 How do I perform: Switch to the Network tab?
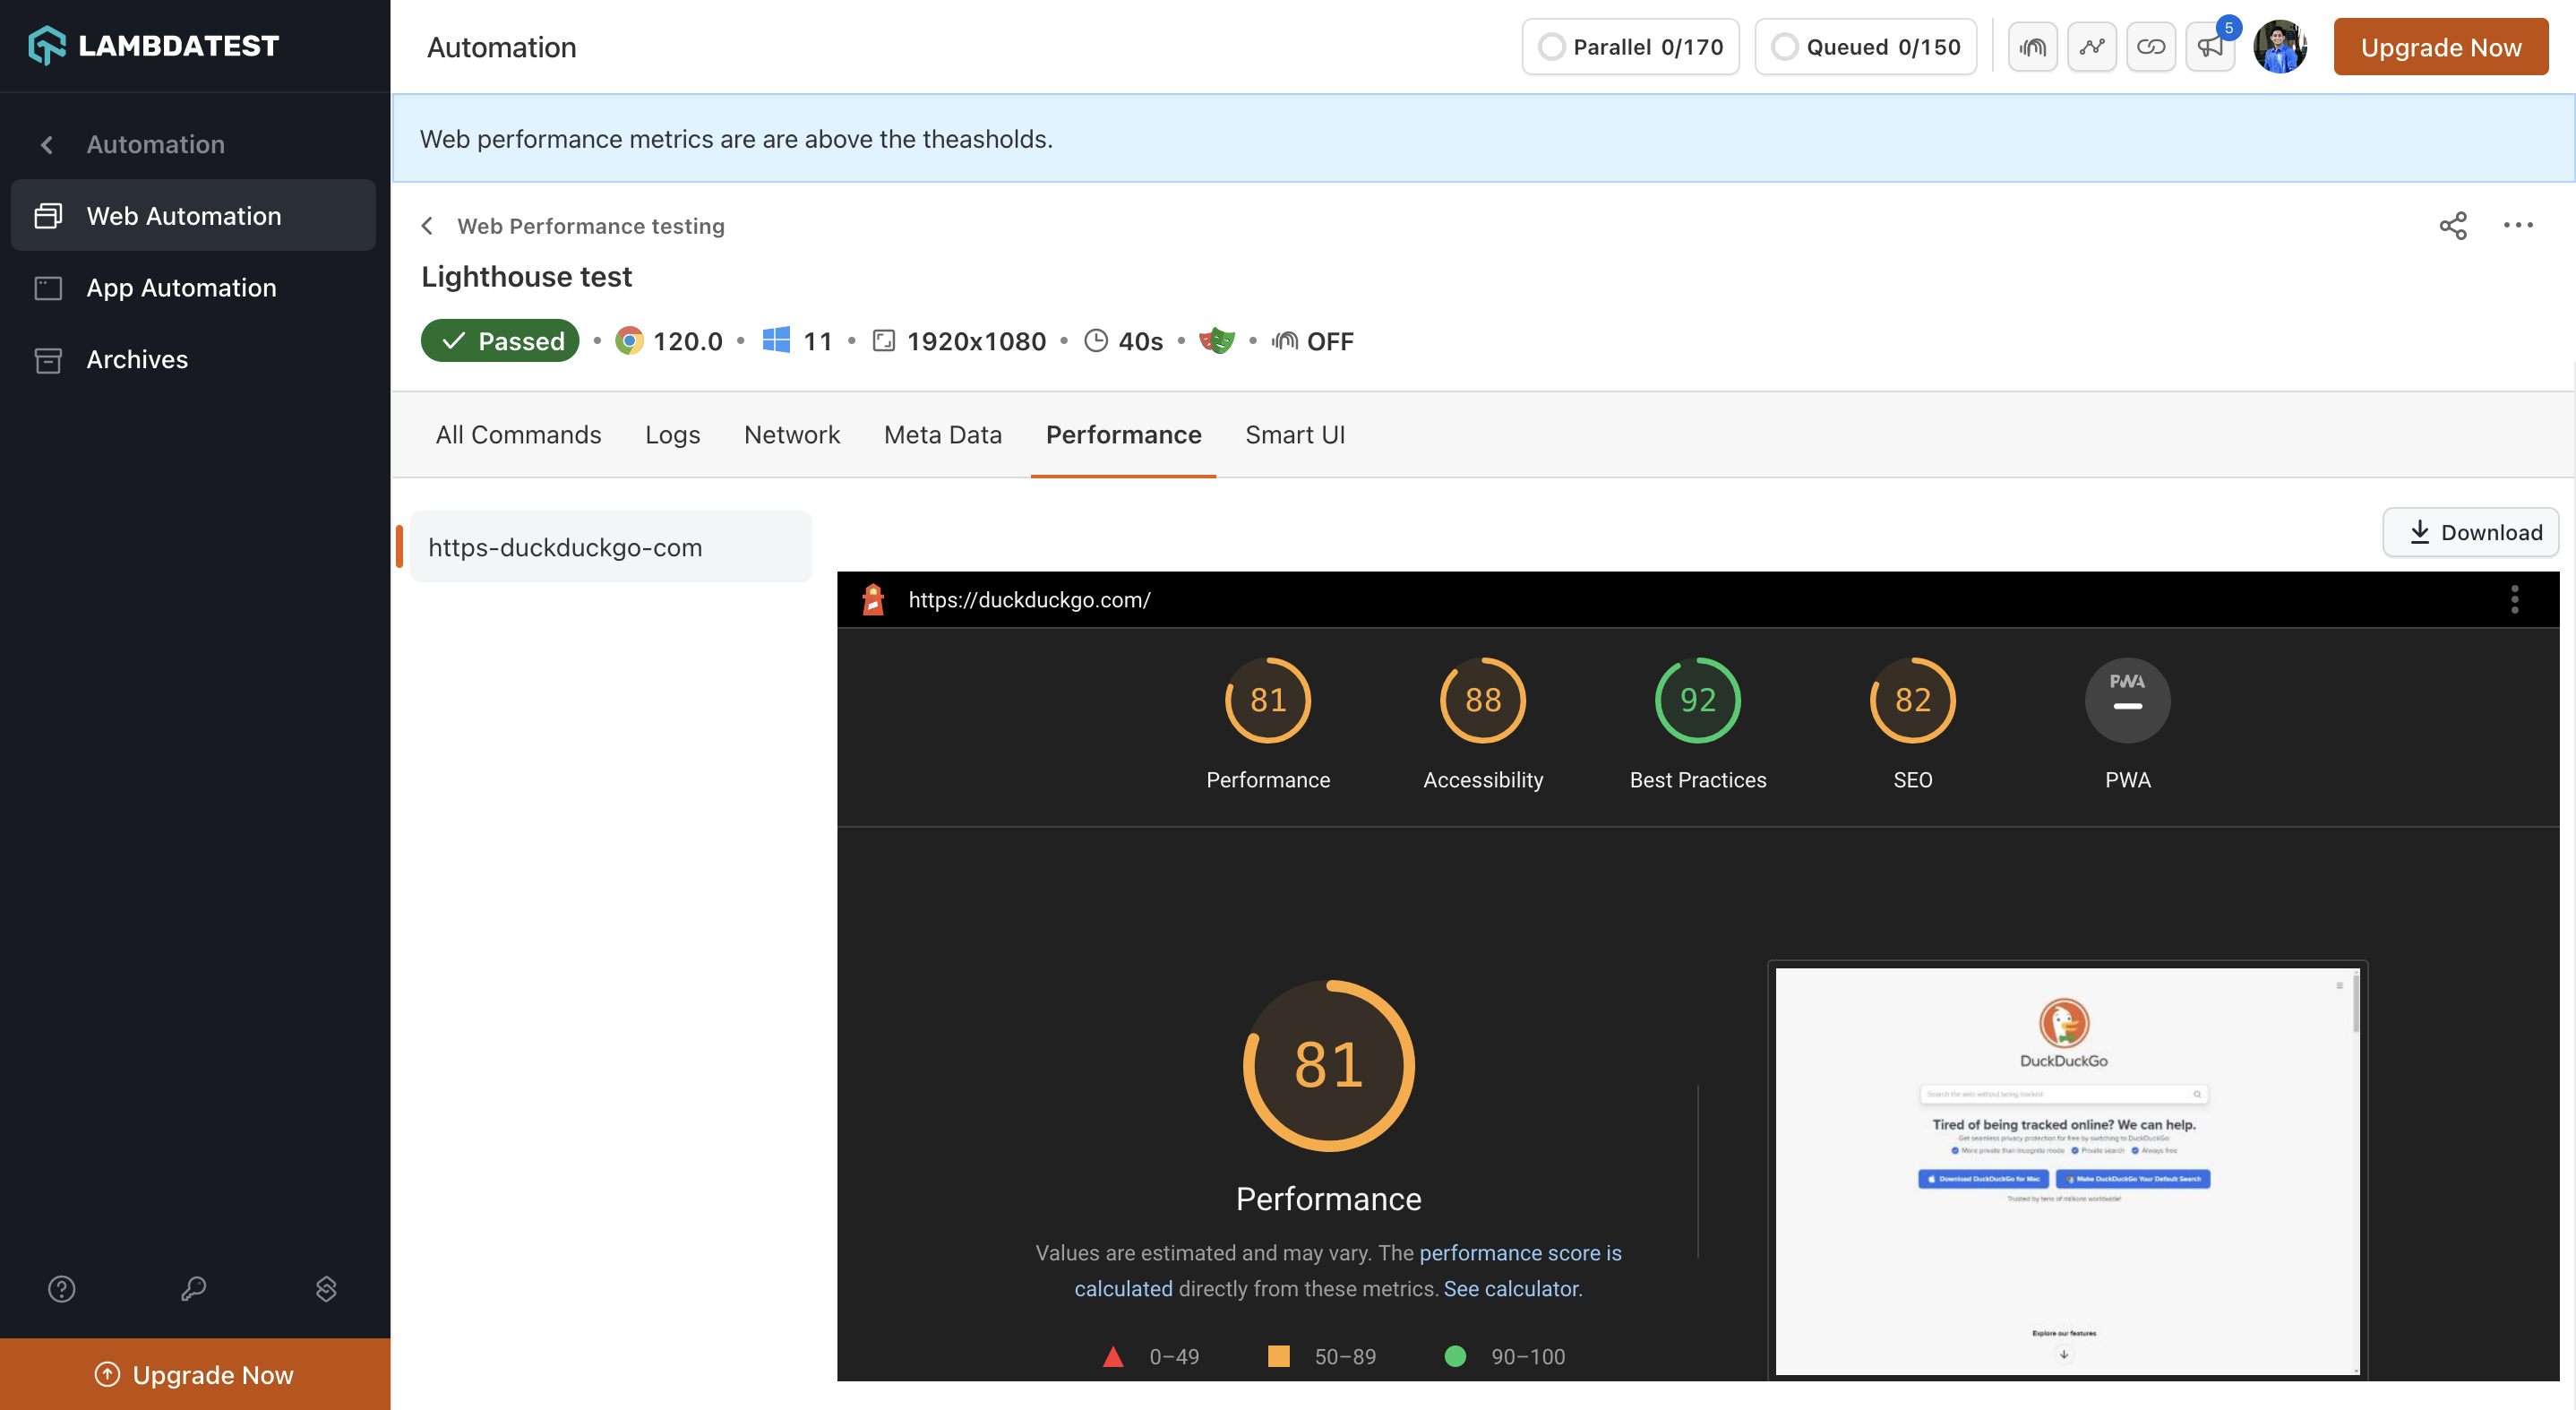click(791, 435)
